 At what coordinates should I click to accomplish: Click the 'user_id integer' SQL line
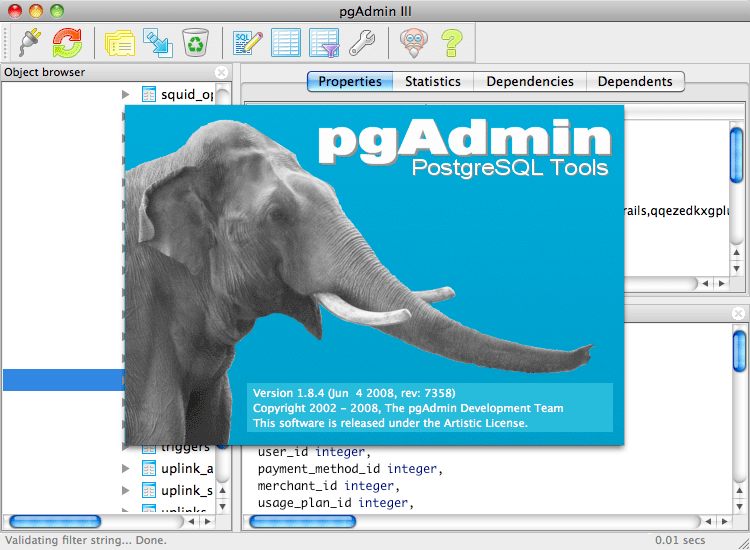point(314,452)
